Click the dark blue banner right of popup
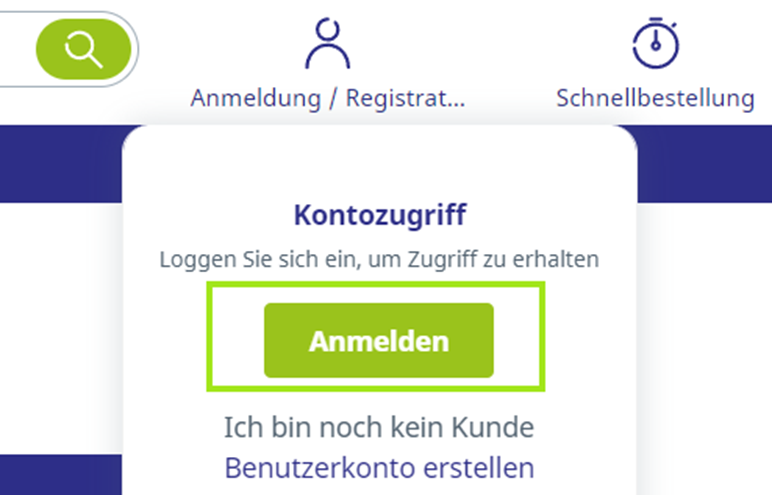This screenshot has width=772, height=495. pyautogui.click(x=705, y=164)
